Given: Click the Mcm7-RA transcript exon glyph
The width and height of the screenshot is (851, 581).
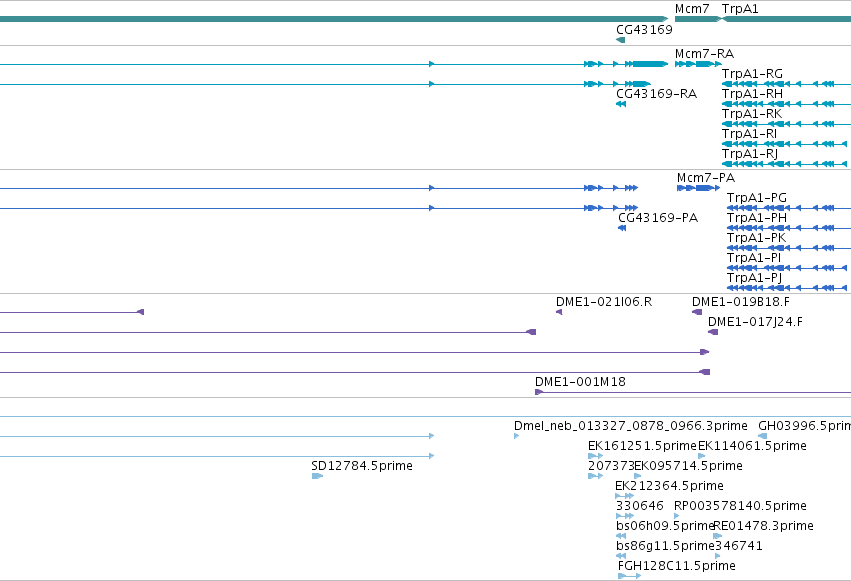Looking at the screenshot, I should [698, 64].
